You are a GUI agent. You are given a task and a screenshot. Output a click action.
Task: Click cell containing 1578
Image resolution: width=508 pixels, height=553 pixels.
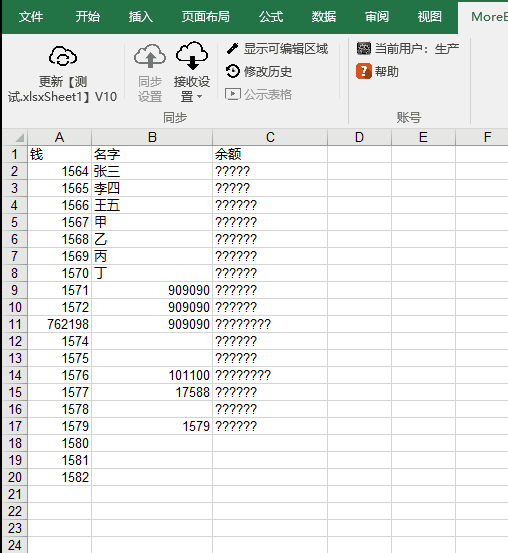pos(60,409)
